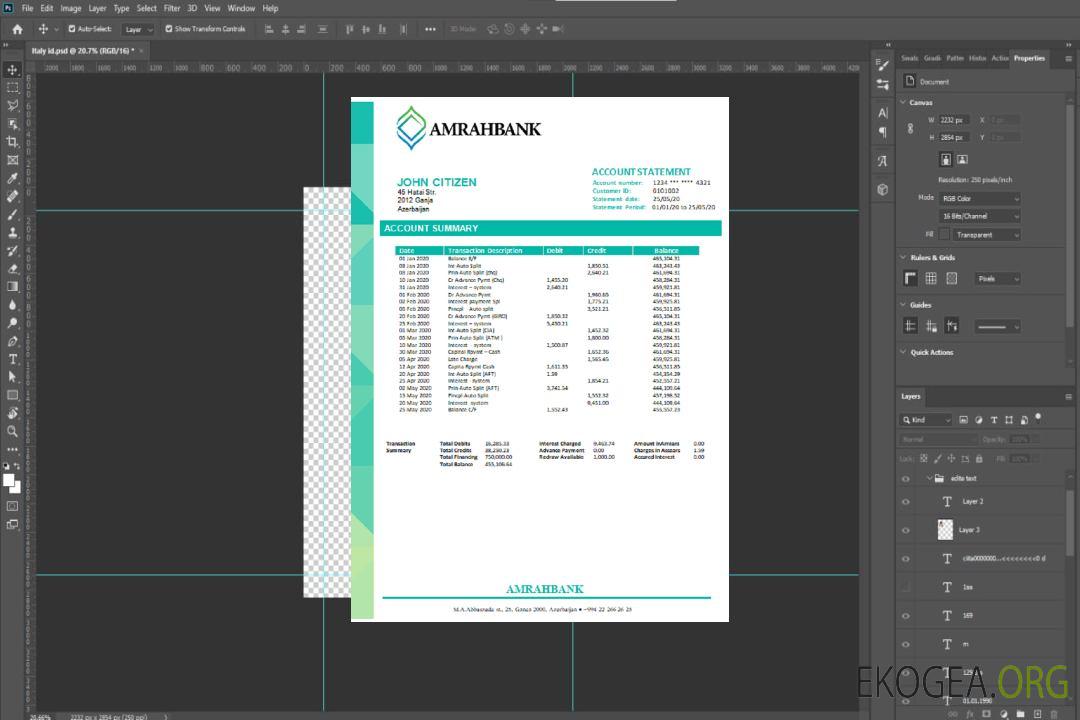Select the Rectangular Marquee tool
The image size is (1080, 720).
pyautogui.click(x=12, y=88)
